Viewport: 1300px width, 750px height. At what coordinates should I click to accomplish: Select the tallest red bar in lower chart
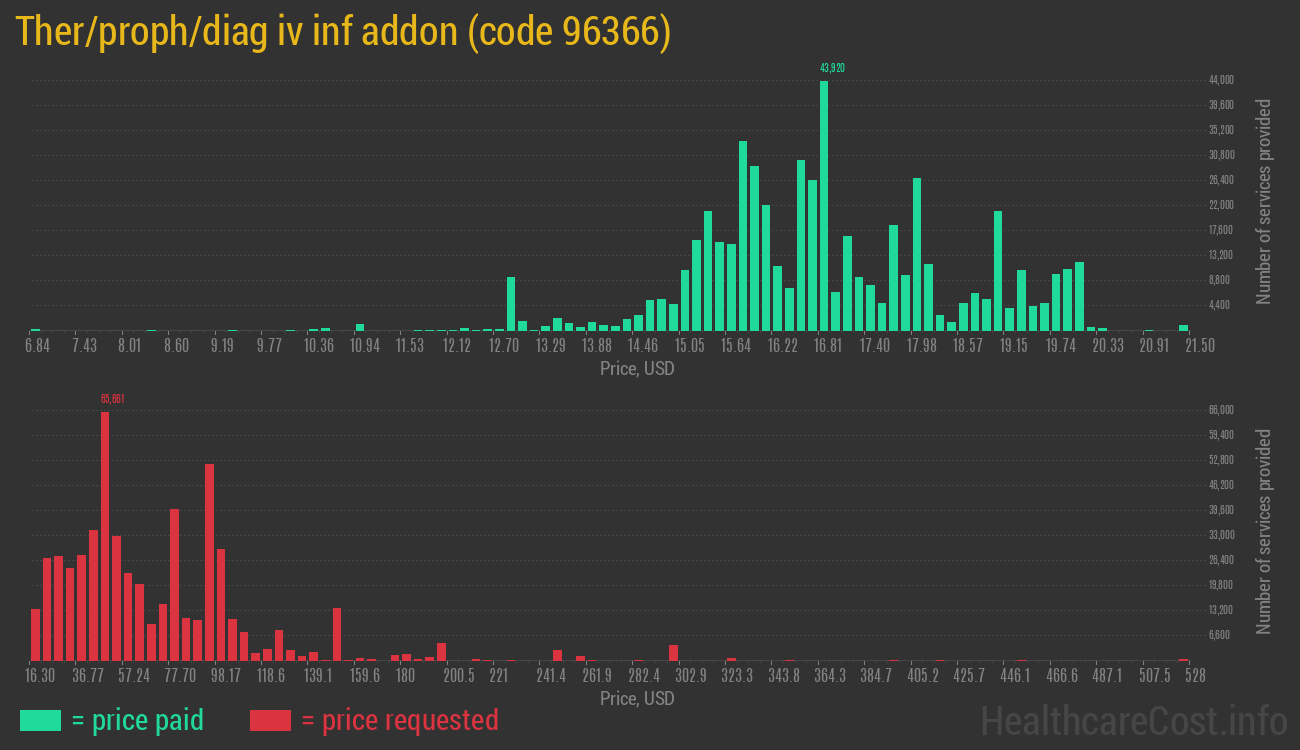click(x=105, y=535)
